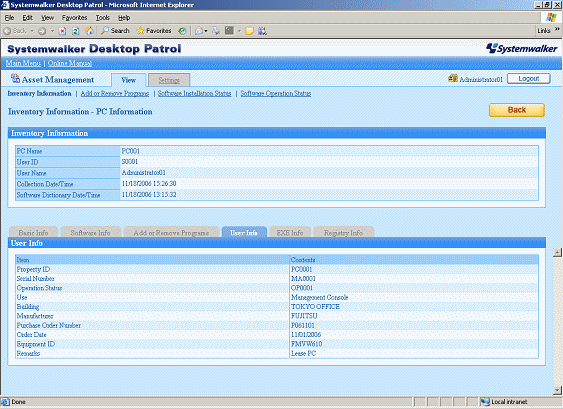The width and height of the screenshot is (563, 409).
Task: Open Add or Remove Programs link
Action: 115,93
